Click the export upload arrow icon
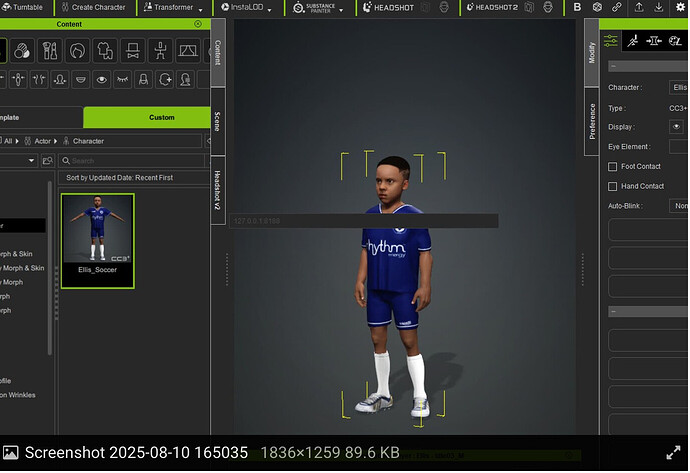 click(639, 7)
